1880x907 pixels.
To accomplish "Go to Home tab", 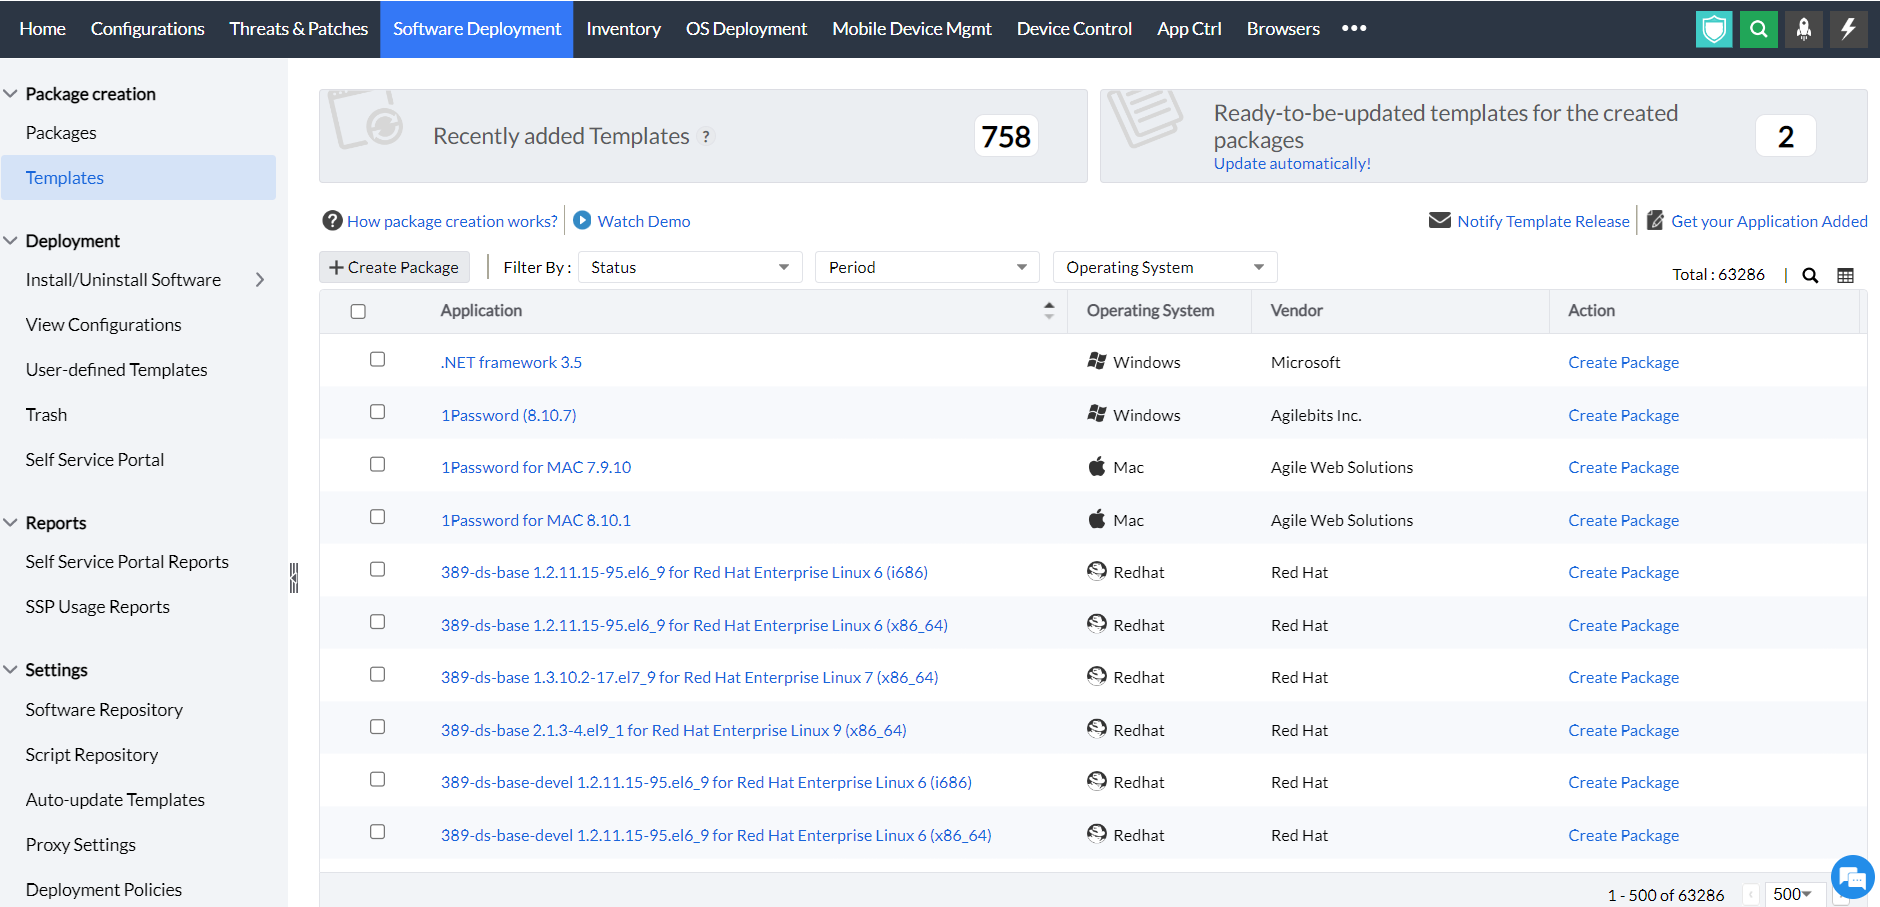I will (42, 29).
